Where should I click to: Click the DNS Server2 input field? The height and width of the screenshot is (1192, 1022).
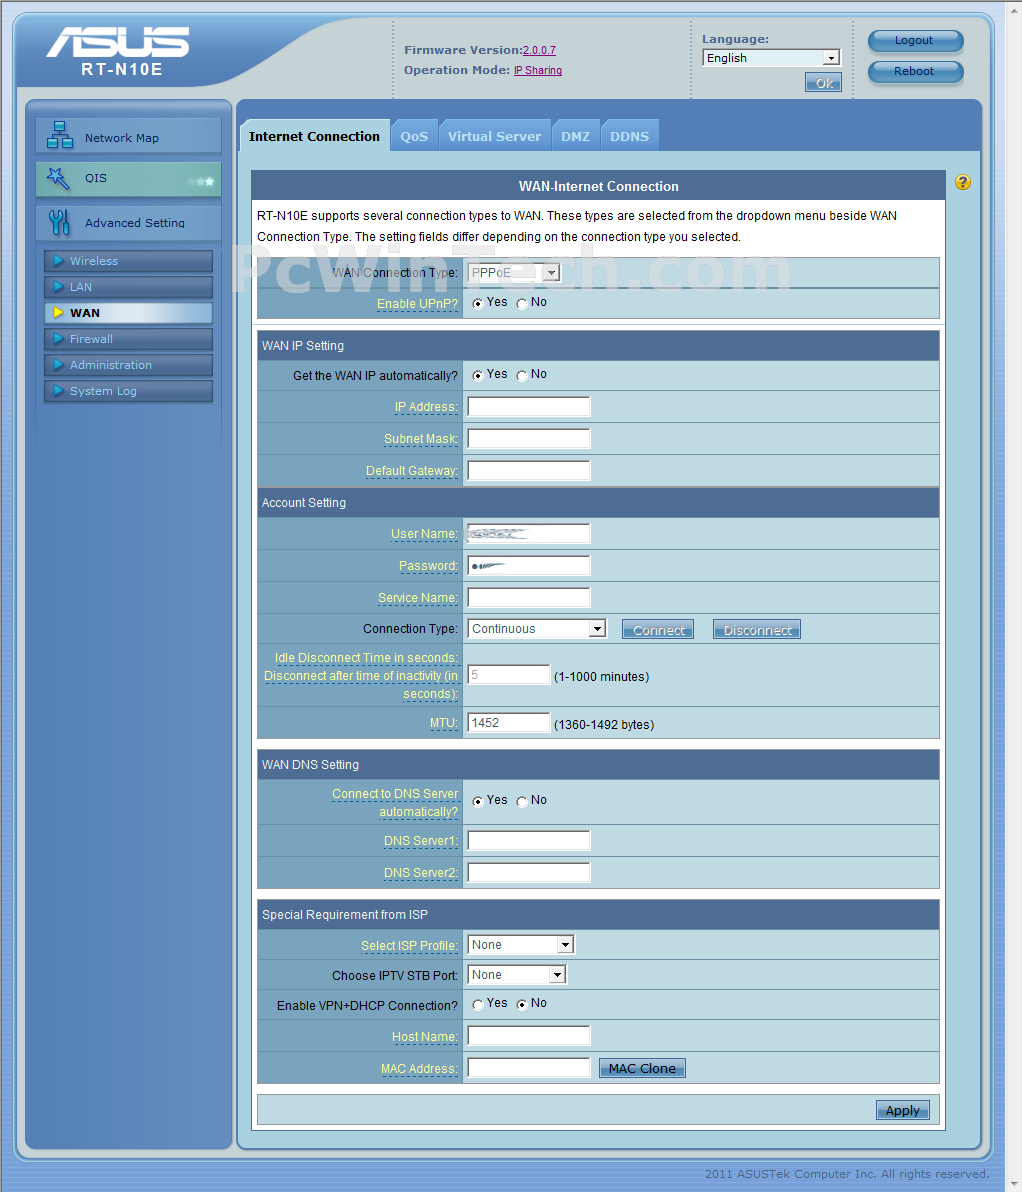pos(529,873)
